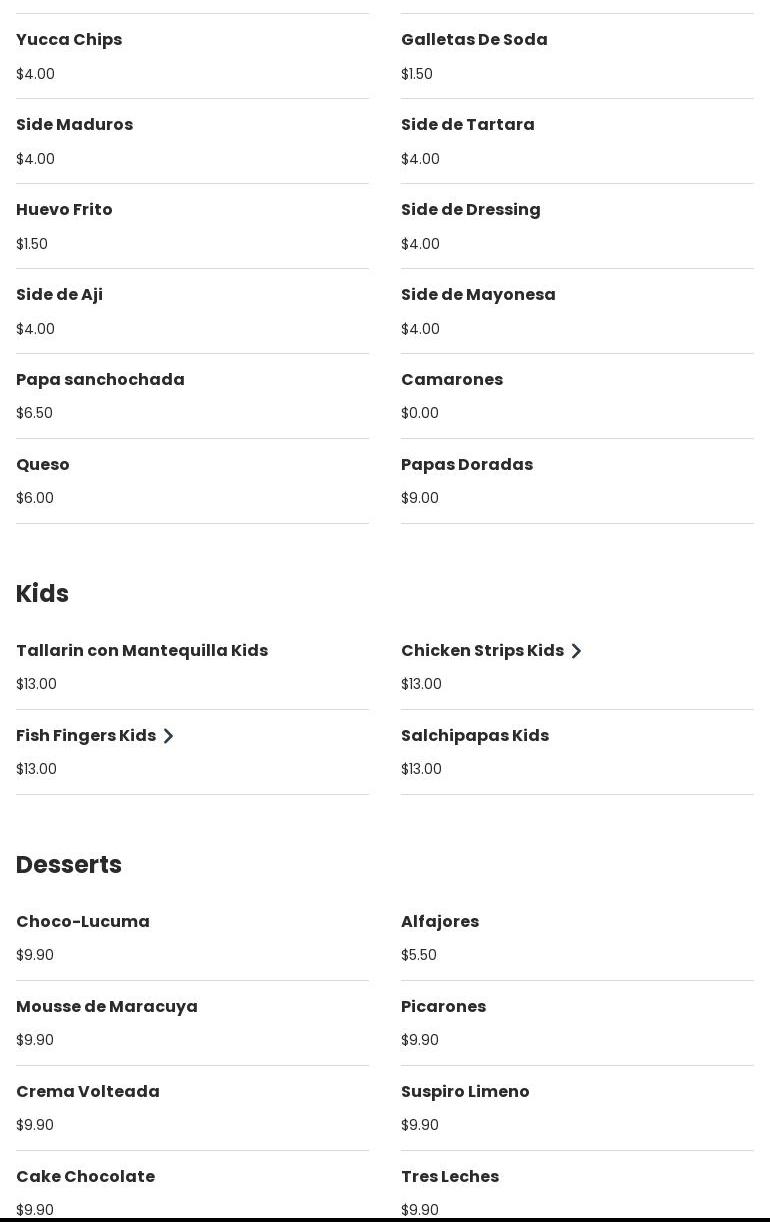
Task: Click the Tres Leches dessert
Action: coord(450,1177)
